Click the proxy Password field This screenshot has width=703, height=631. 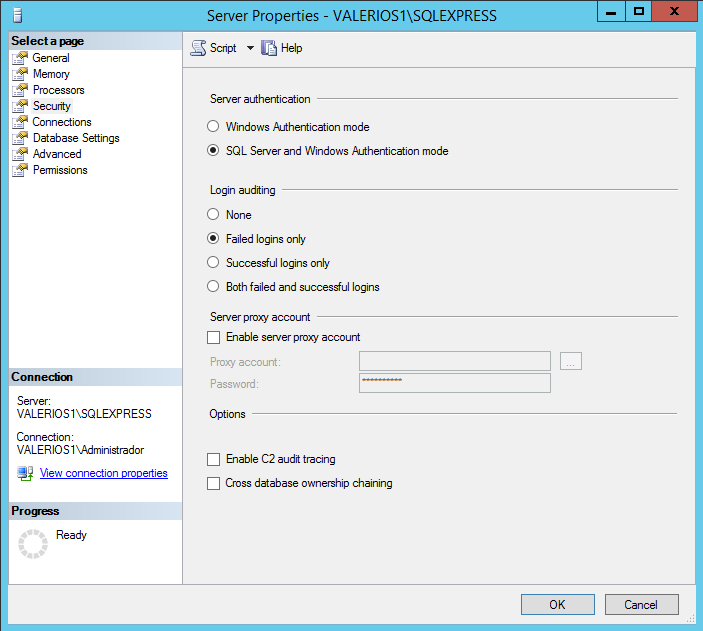click(455, 383)
